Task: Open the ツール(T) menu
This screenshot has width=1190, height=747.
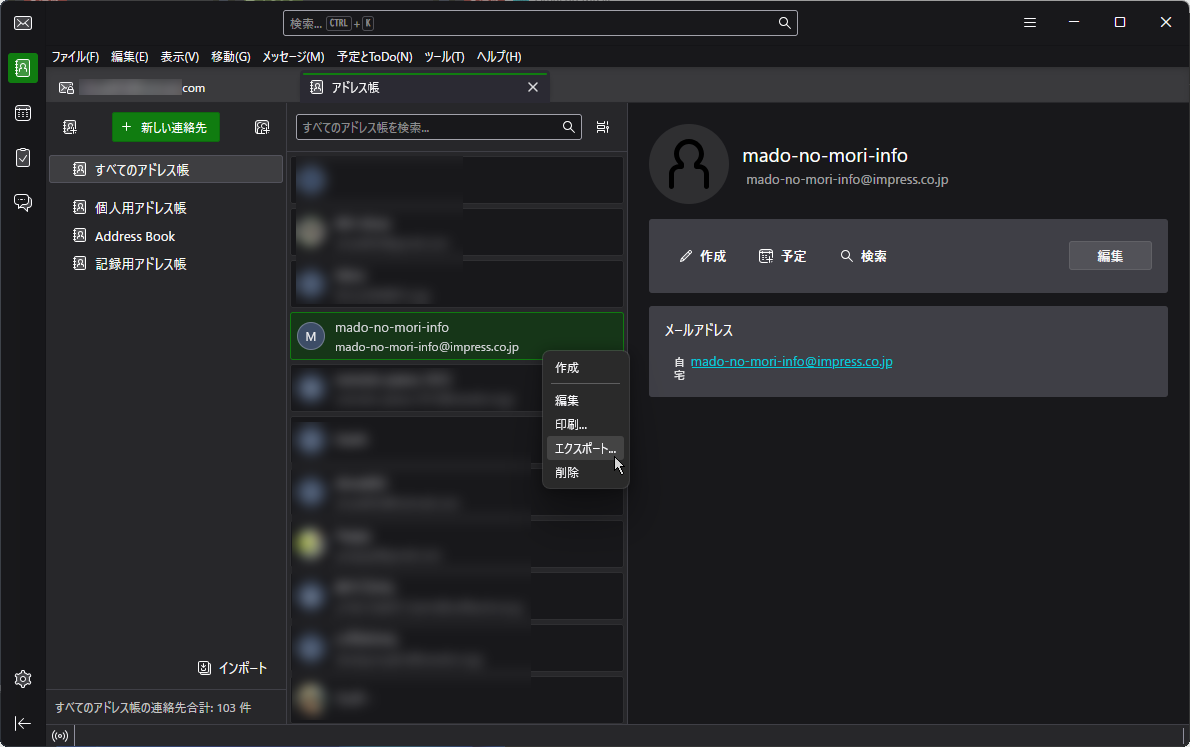Action: click(444, 56)
